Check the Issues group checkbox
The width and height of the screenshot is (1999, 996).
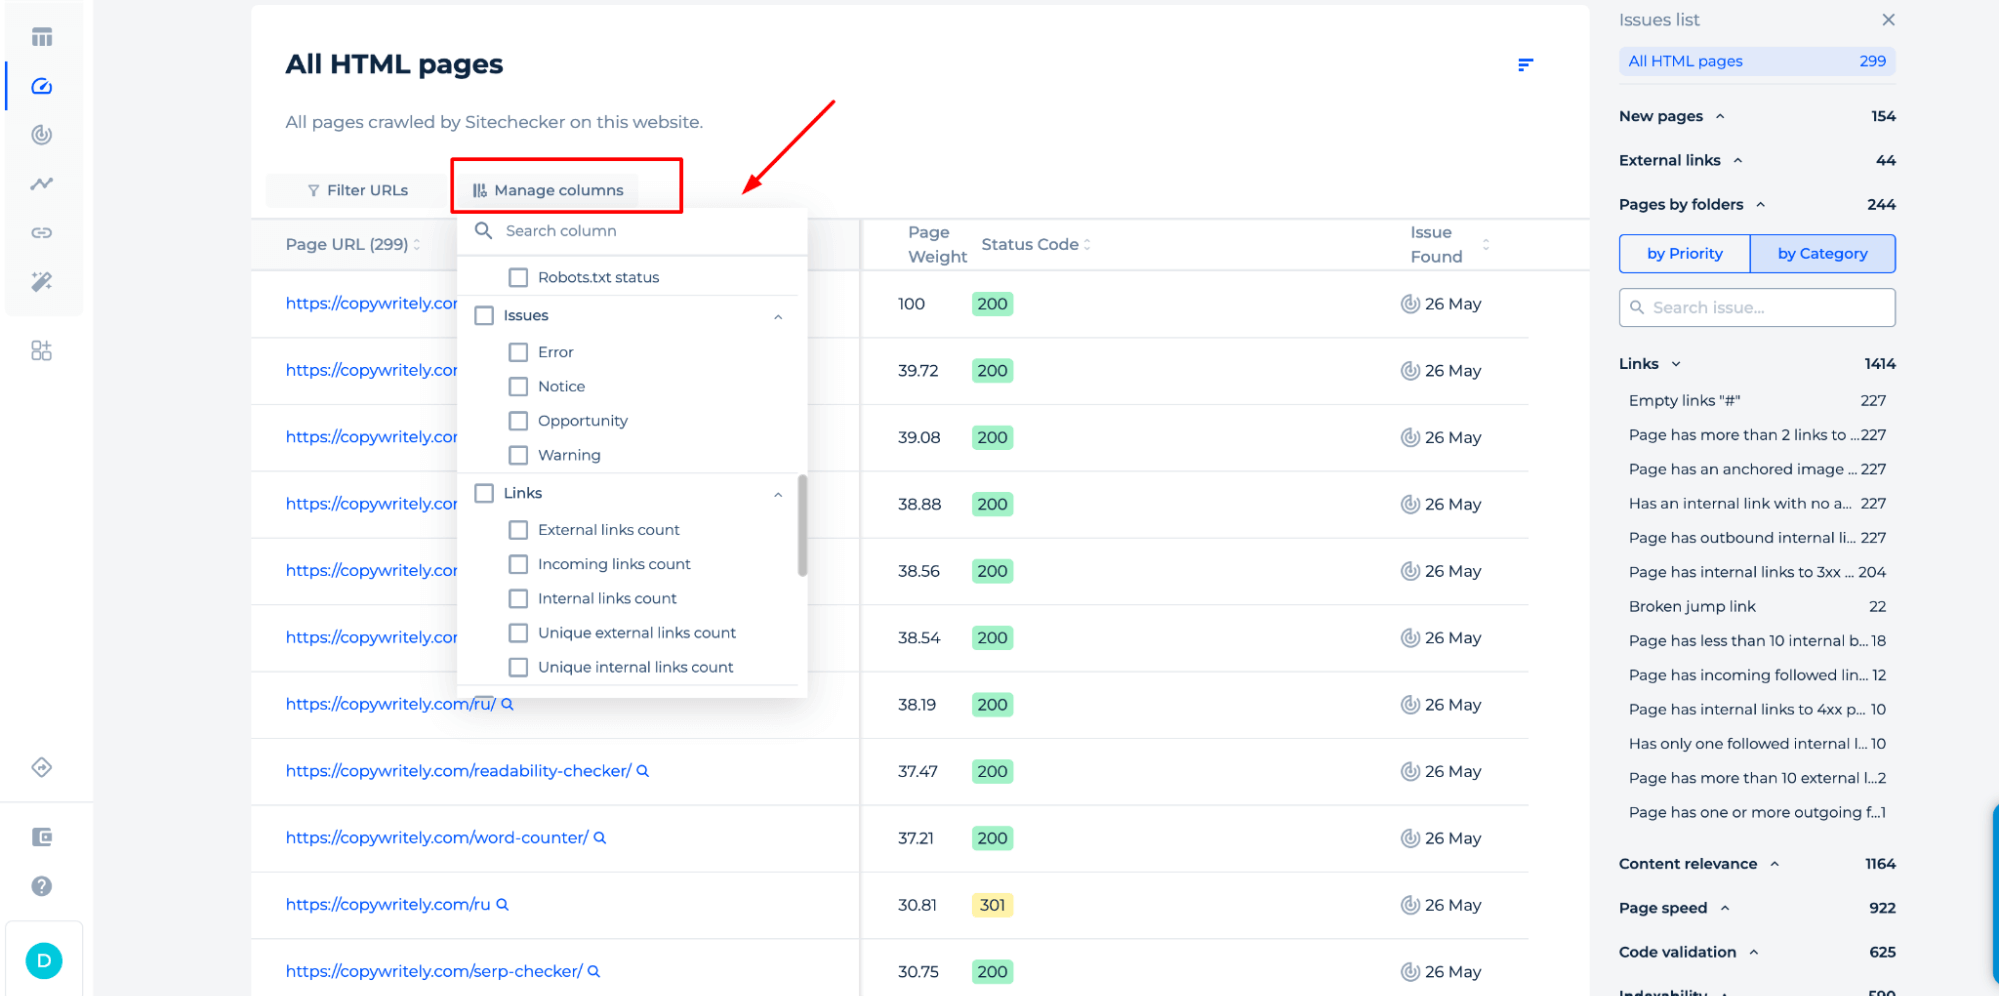(484, 315)
